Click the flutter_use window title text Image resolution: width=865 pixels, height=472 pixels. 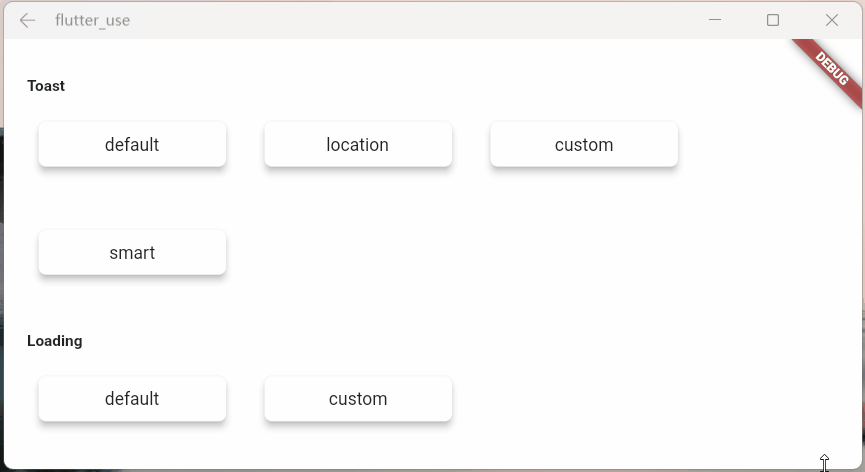[x=93, y=20]
